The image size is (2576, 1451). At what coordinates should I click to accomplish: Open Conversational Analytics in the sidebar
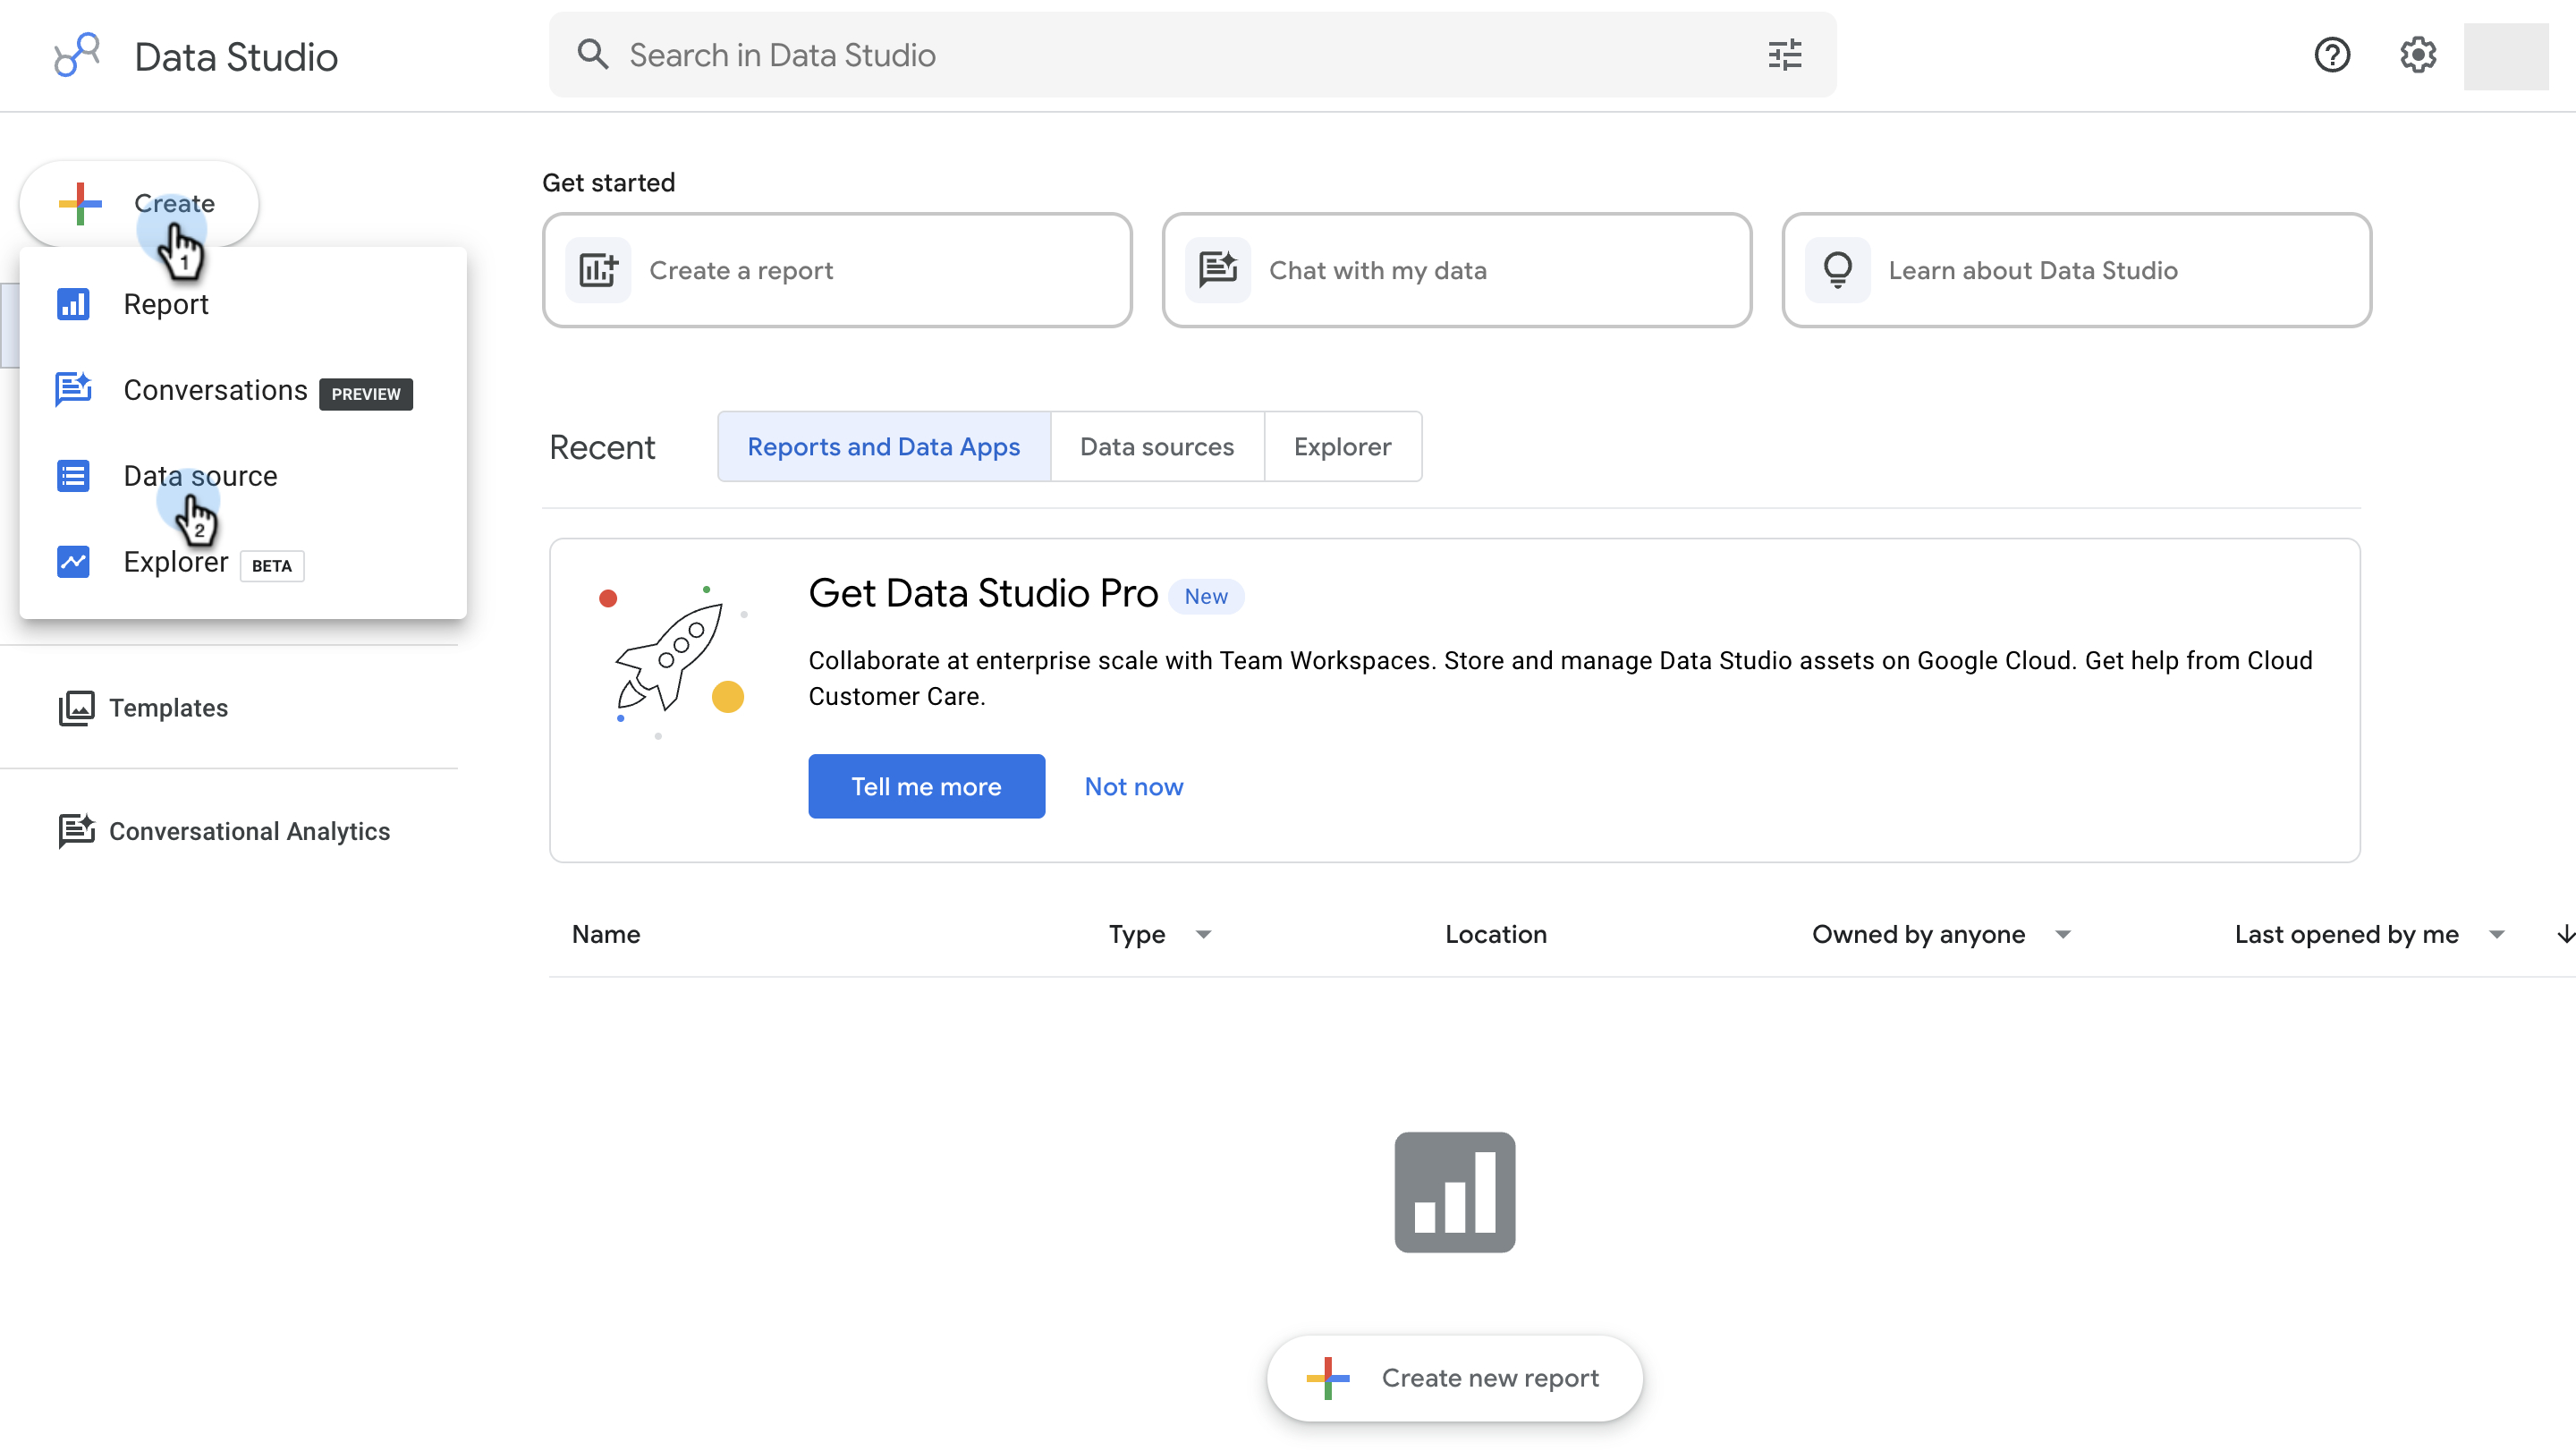pyautogui.click(x=224, y=831)
